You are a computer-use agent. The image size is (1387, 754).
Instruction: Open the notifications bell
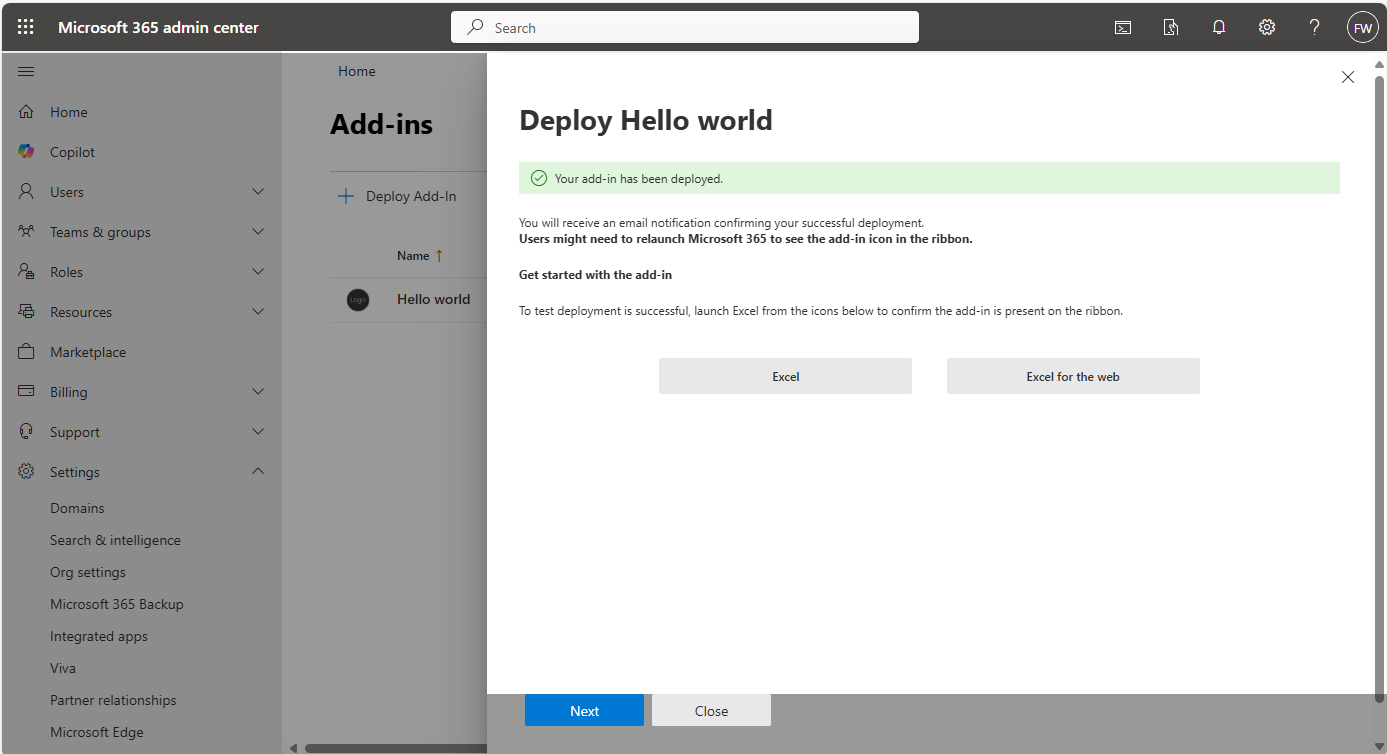[x=1219, y=27]
